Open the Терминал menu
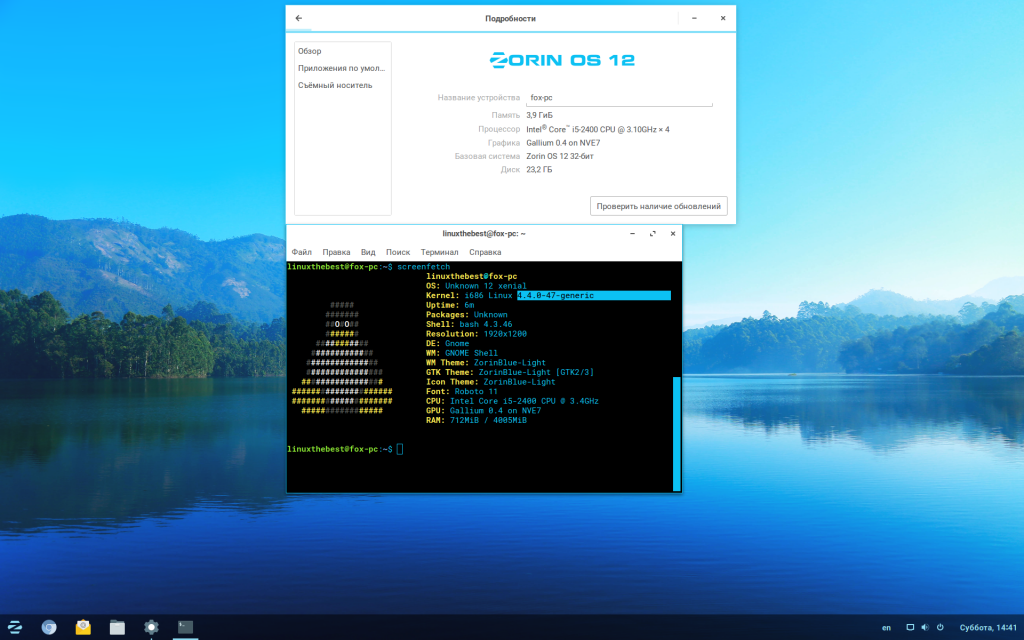 [x=440, y=252]
